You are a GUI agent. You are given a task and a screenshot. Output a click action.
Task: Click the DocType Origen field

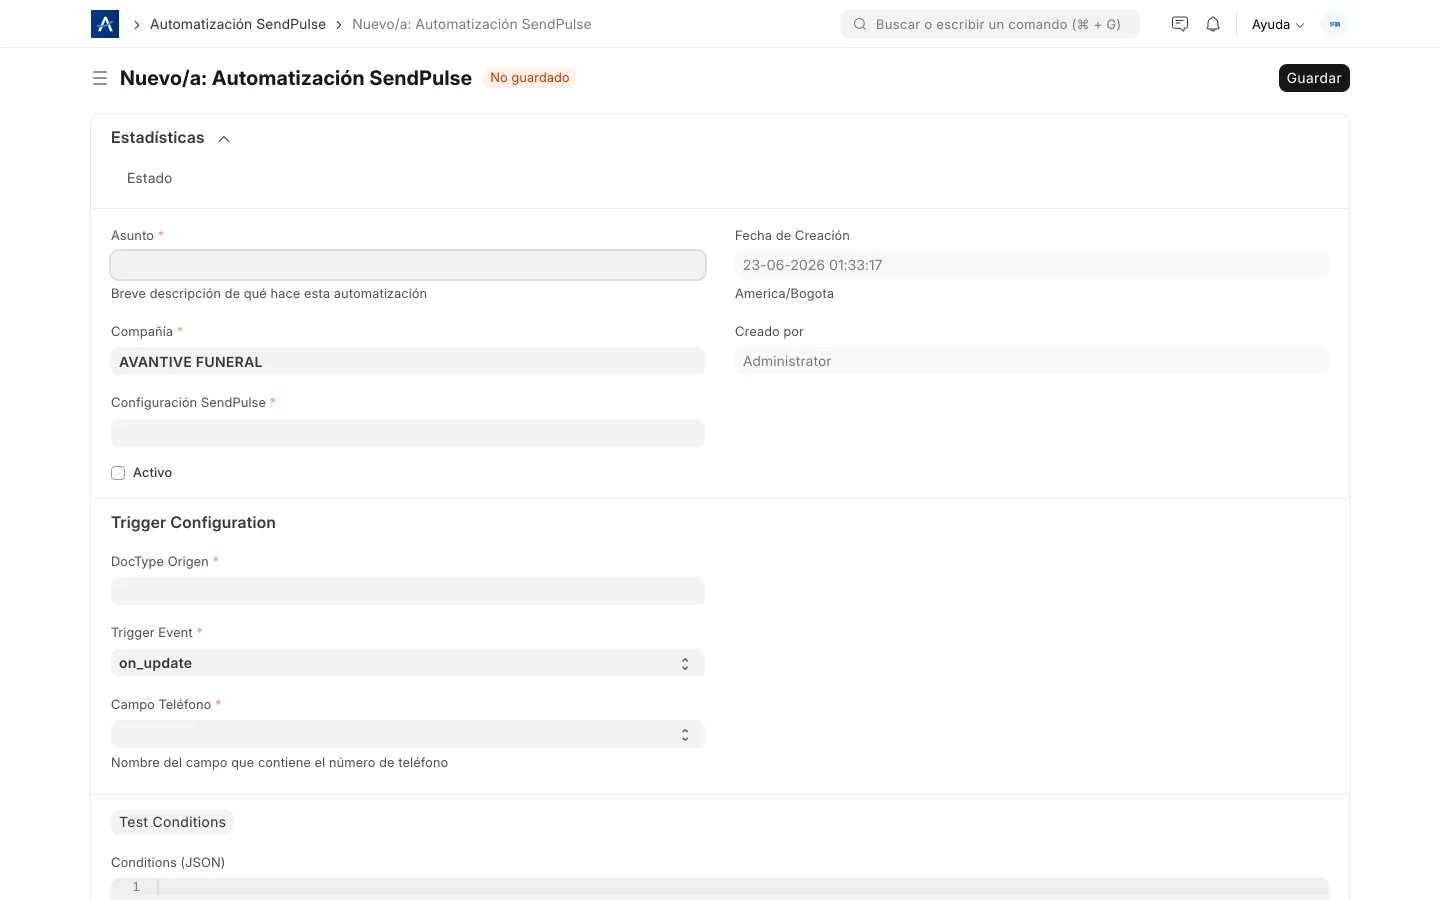[408, 591]
